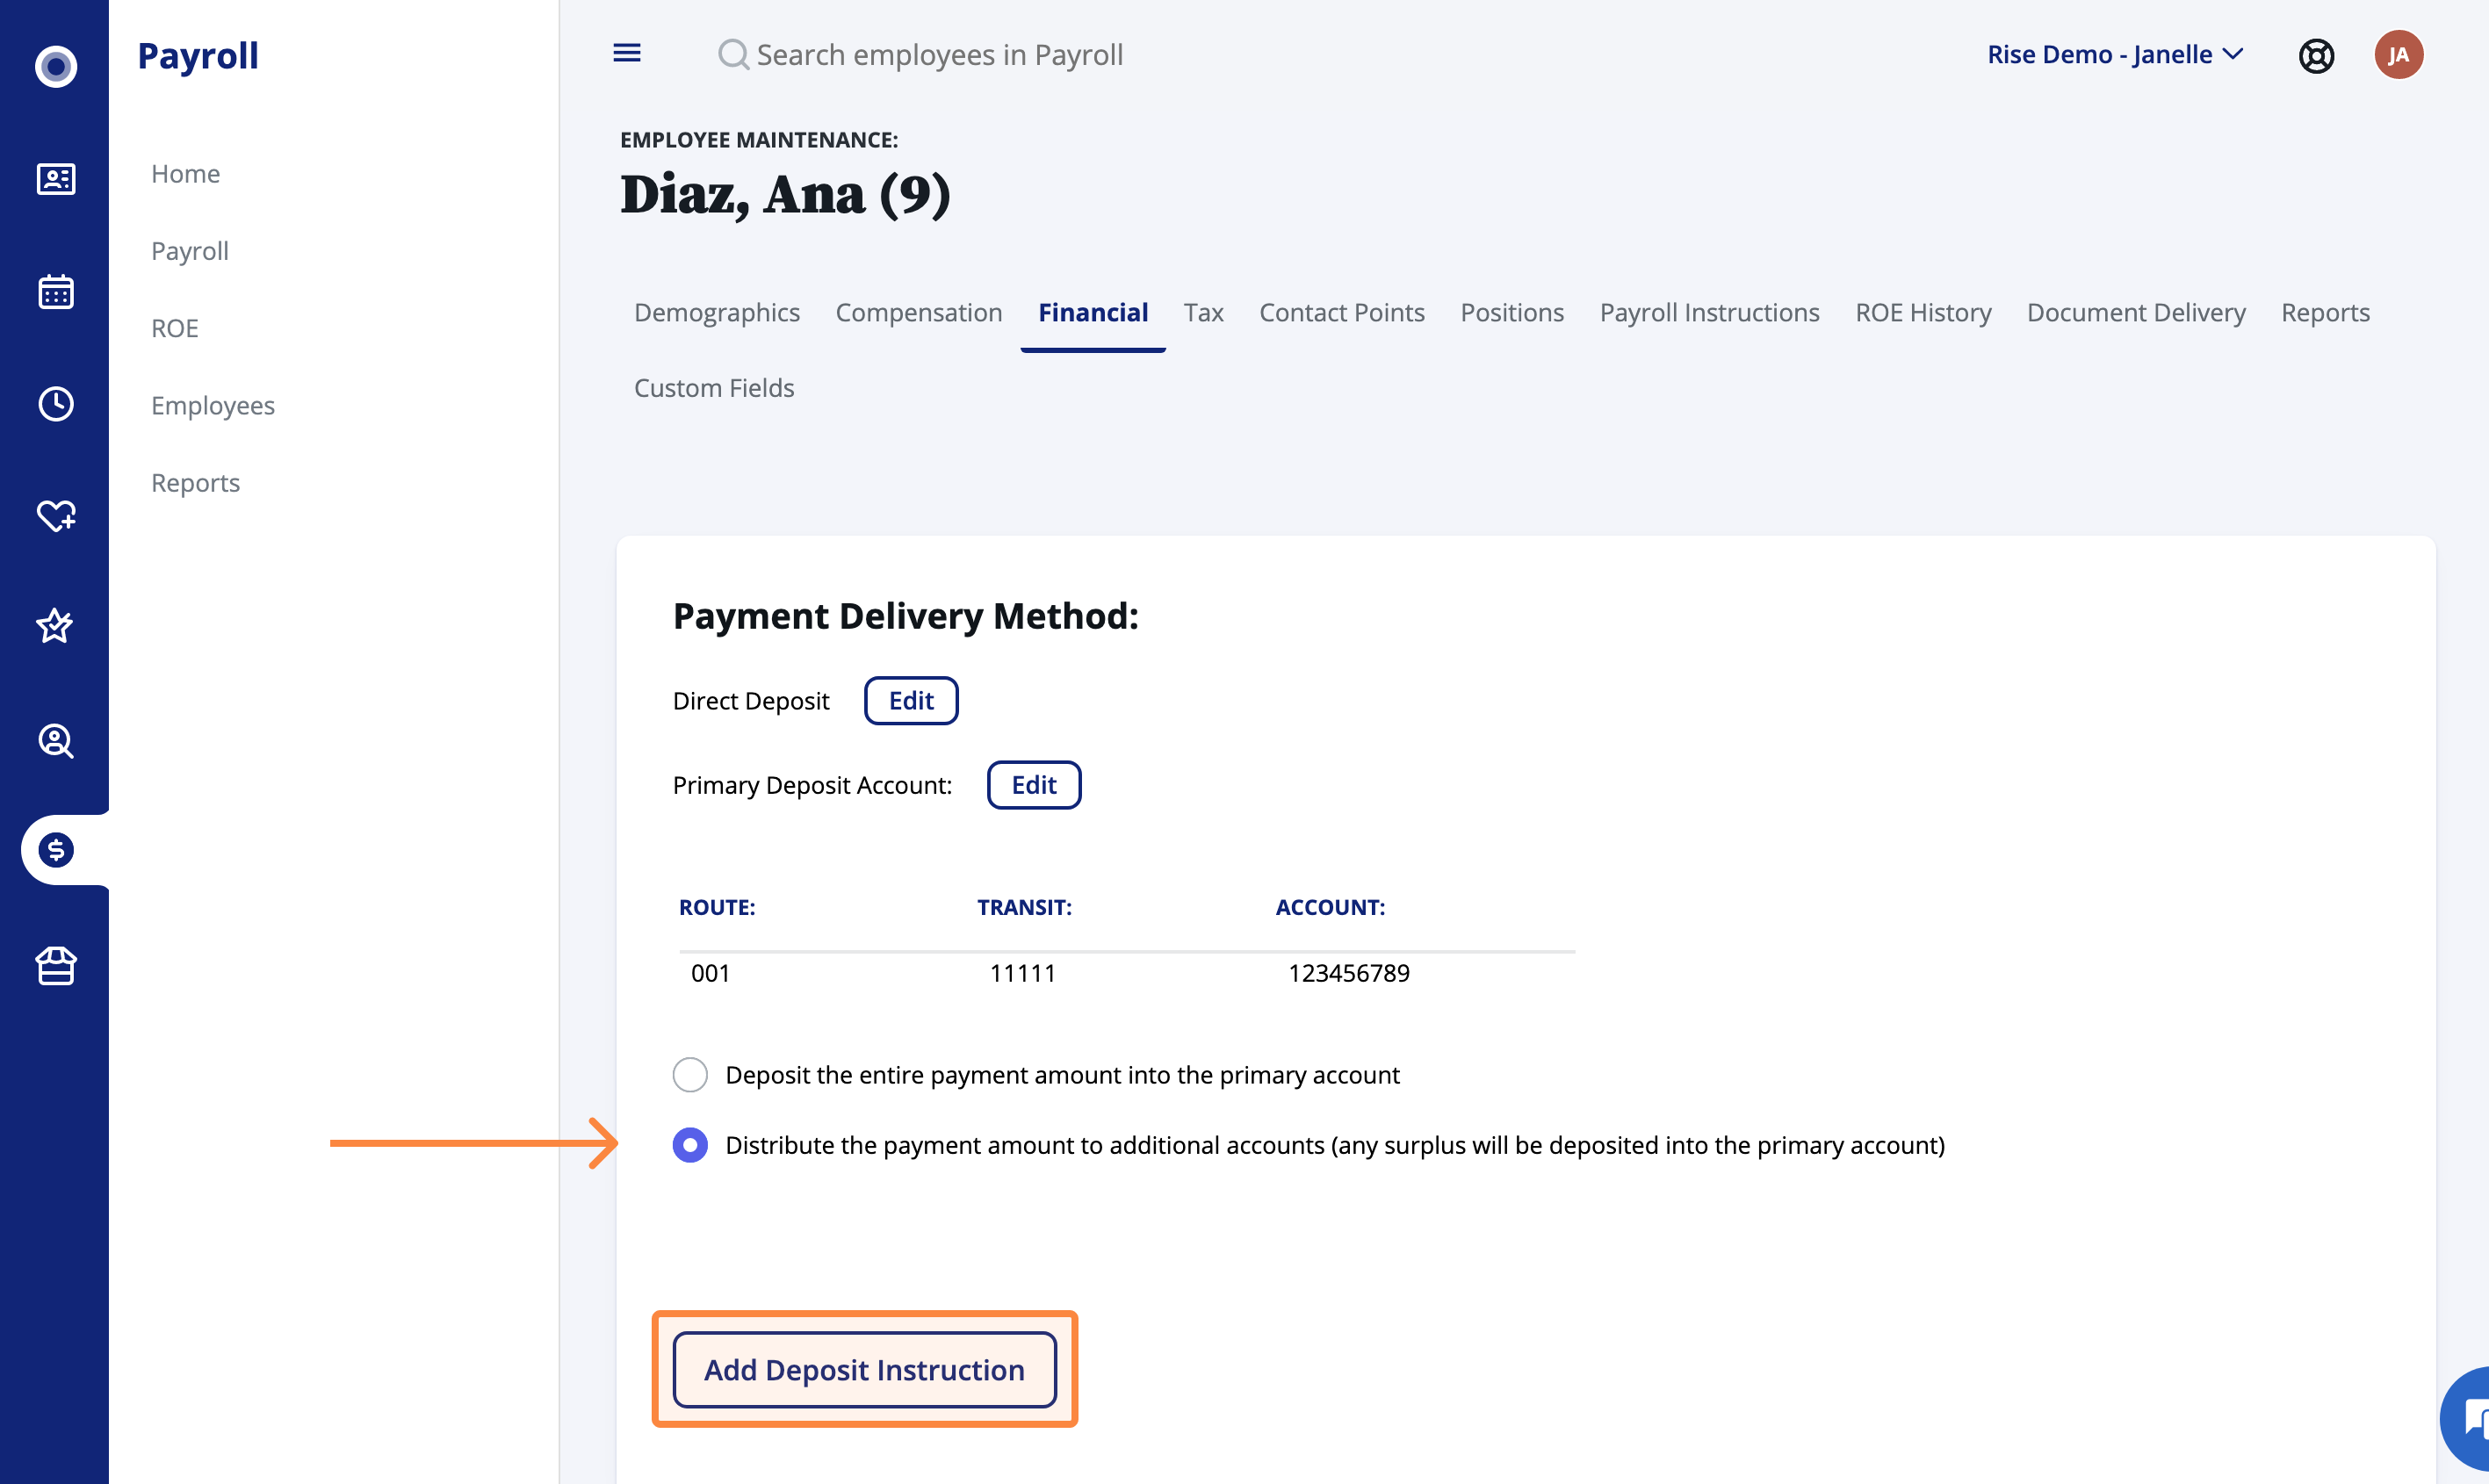Open the Contact Points tab
Image resolution: width=2489 pixels, height=1484 pixels.
point(1342,312)
